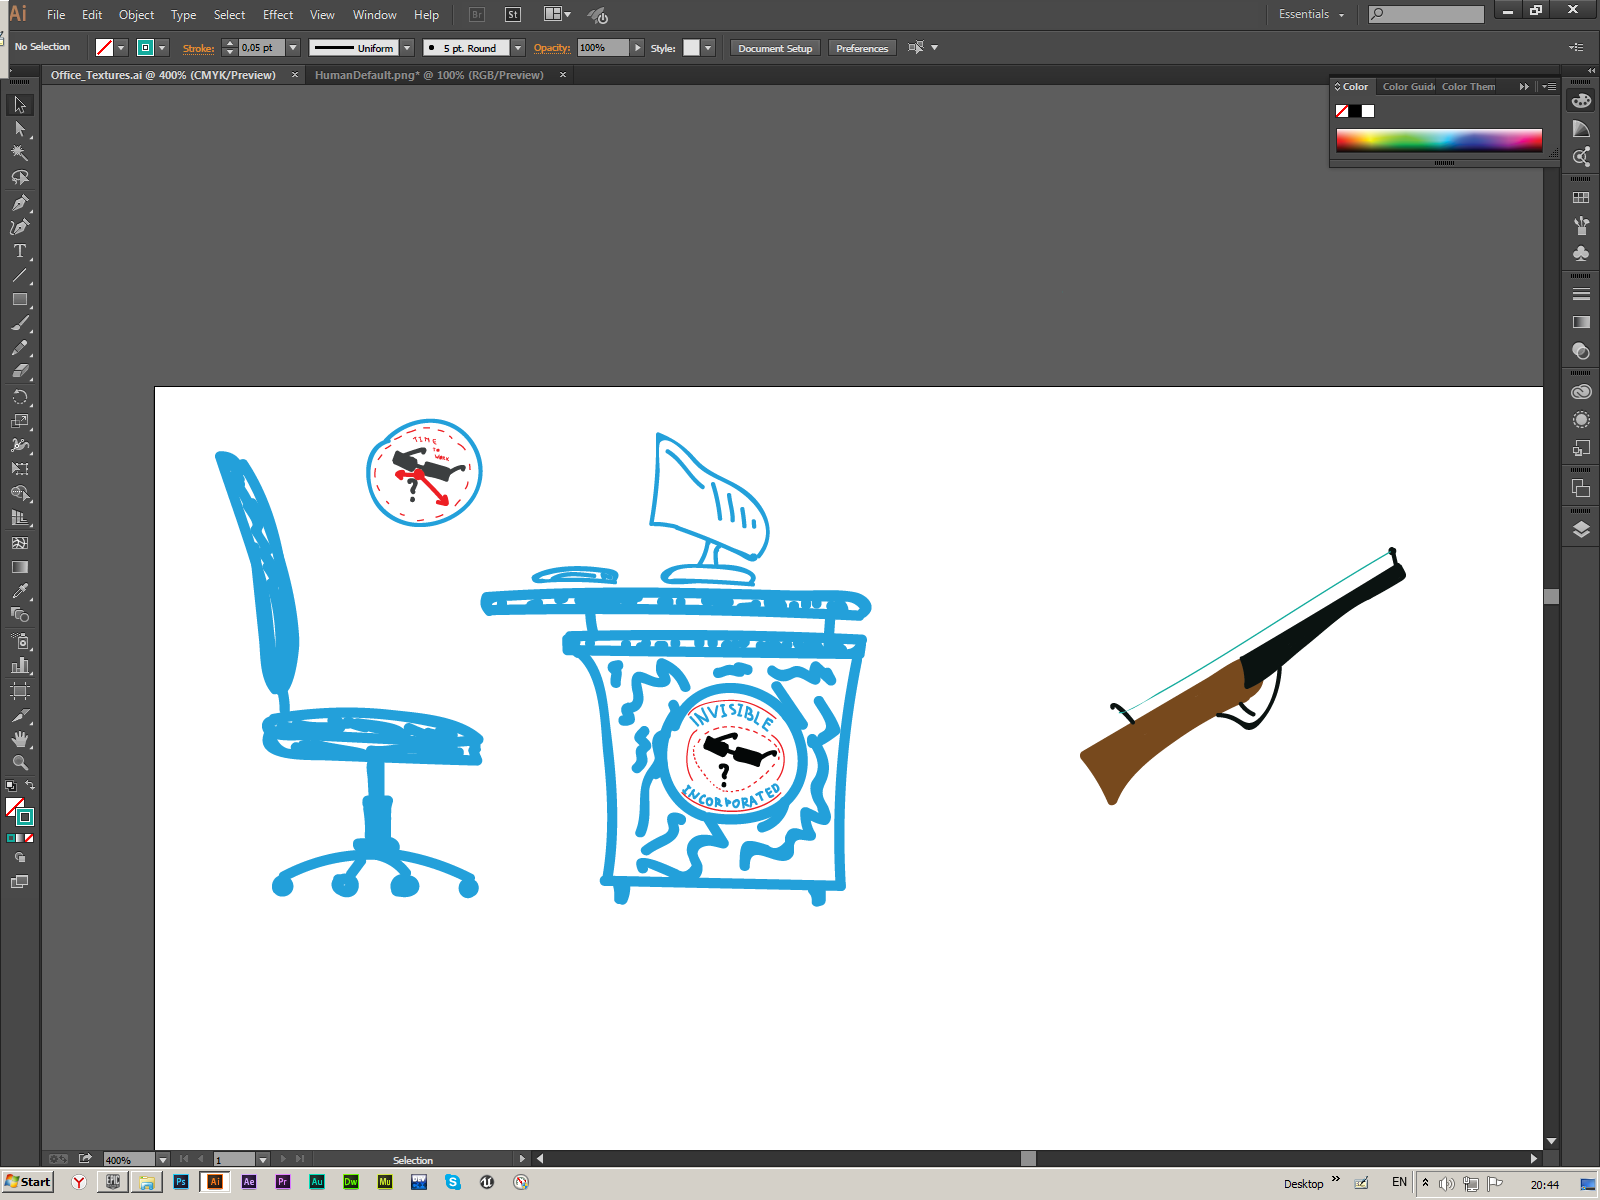Image resolution: width=1600 pixels, height=1200 pixels.
Task: Select the Pencil tool
Action: click(20, 348)
